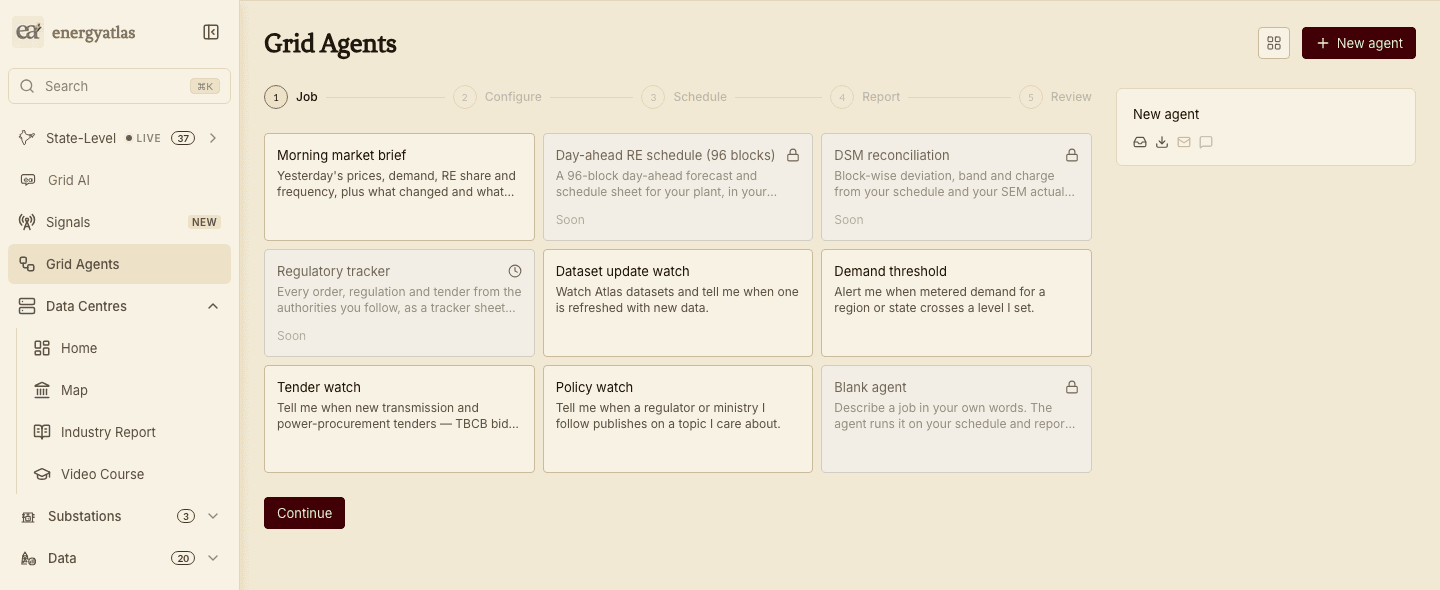Image resolution: width=1440 pixels, height=590 pixels.
Task: Click the Grid AI icon
Action: click(x=28, y=180)
